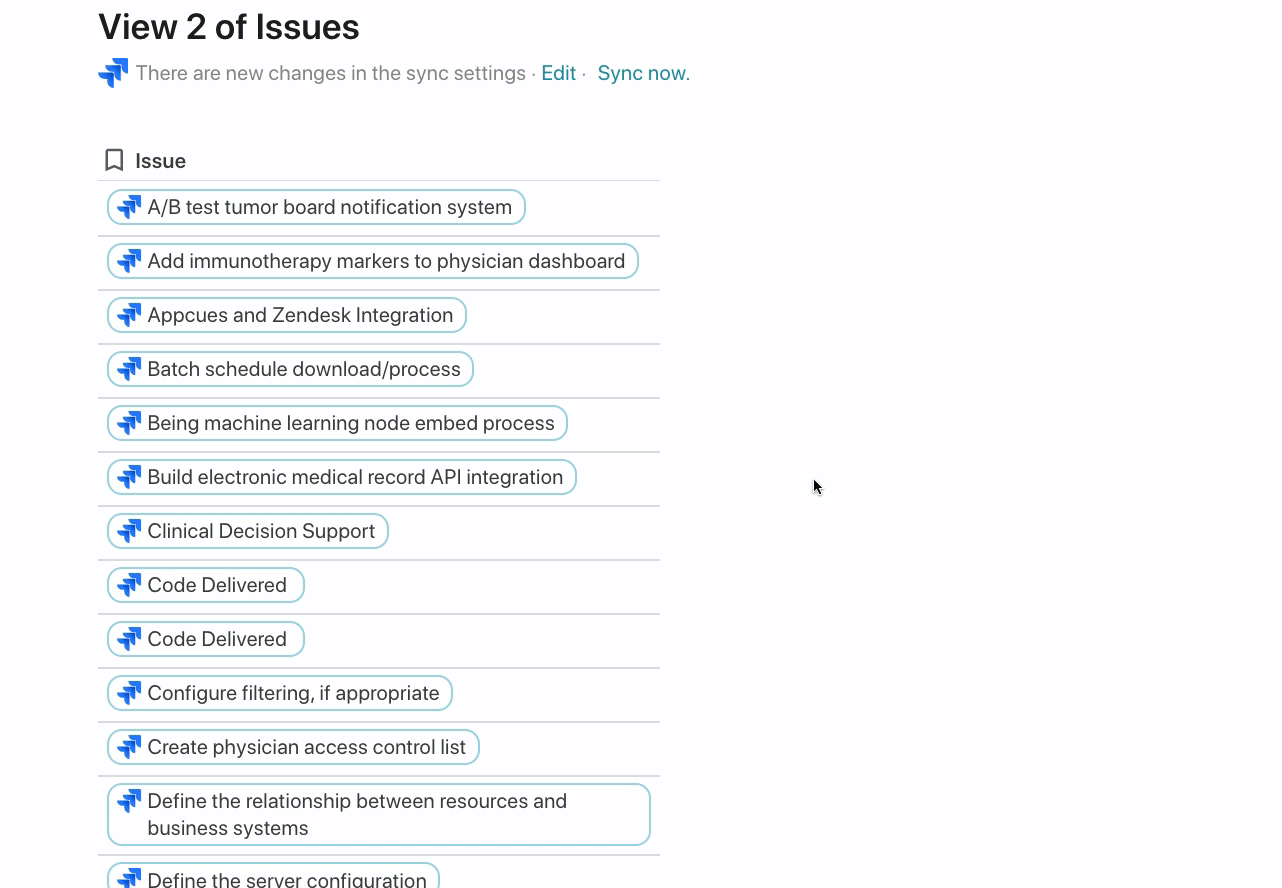Open Define the server configuration issue

[287, 879]
